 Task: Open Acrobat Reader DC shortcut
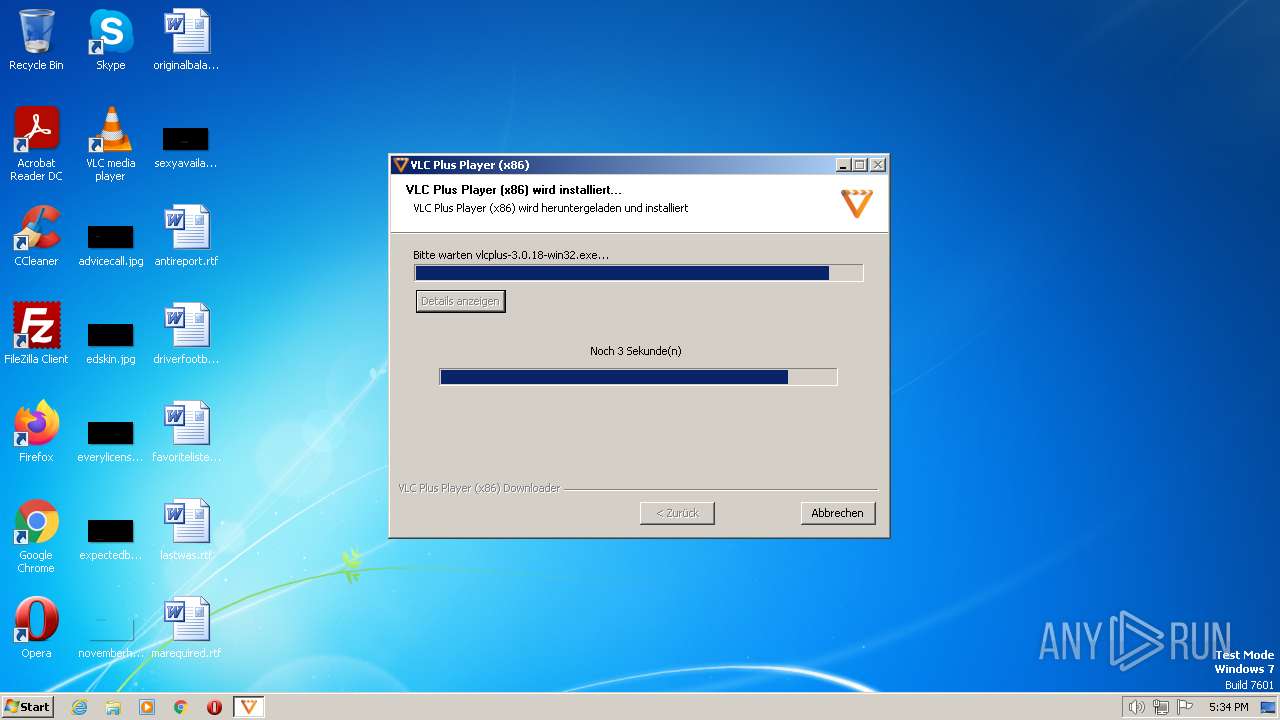pos(36,143)
